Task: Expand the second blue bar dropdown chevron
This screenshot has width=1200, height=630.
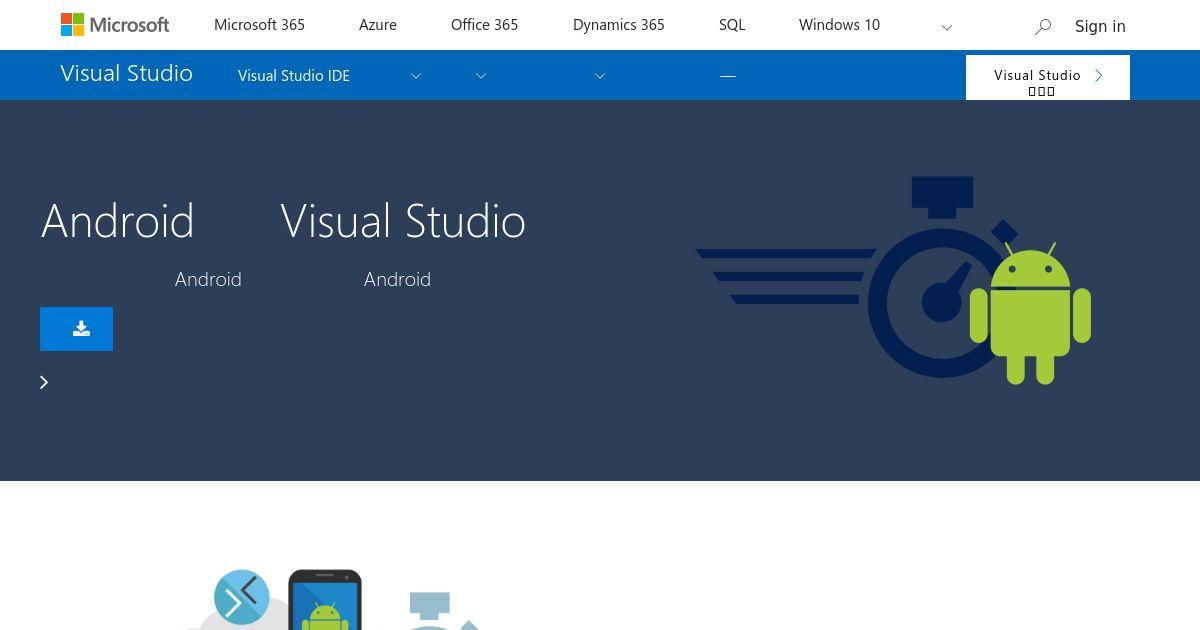Action: pyautogui.click(x=481, y=75)
